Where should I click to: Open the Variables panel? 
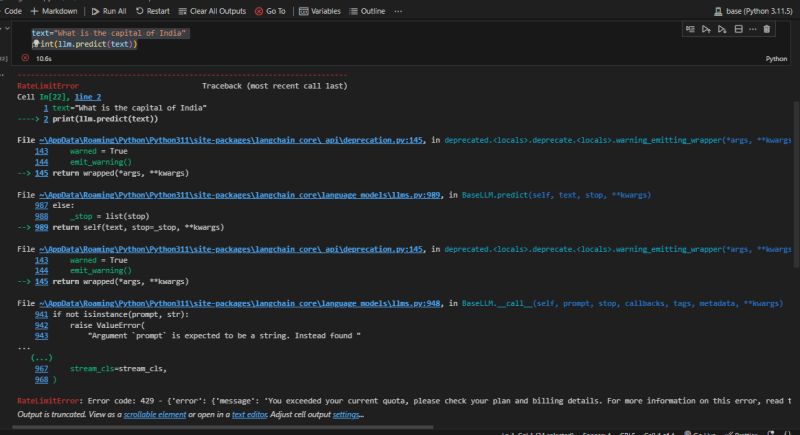click(x=320, y=11)
